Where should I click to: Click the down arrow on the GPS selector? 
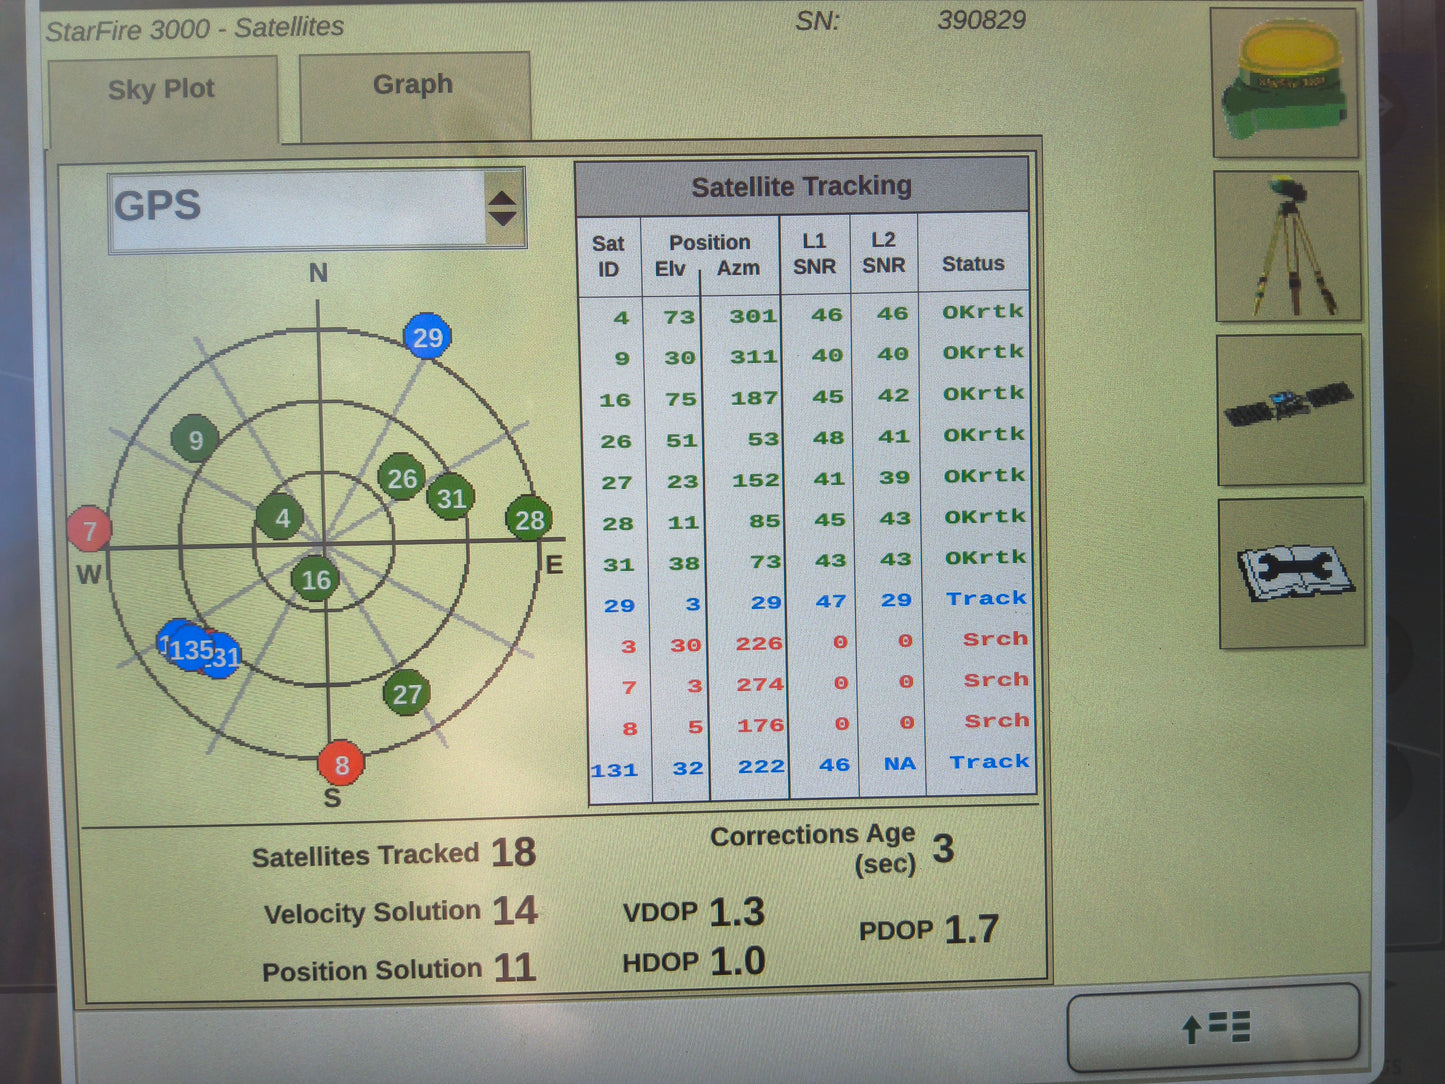[x=502, y=217]
